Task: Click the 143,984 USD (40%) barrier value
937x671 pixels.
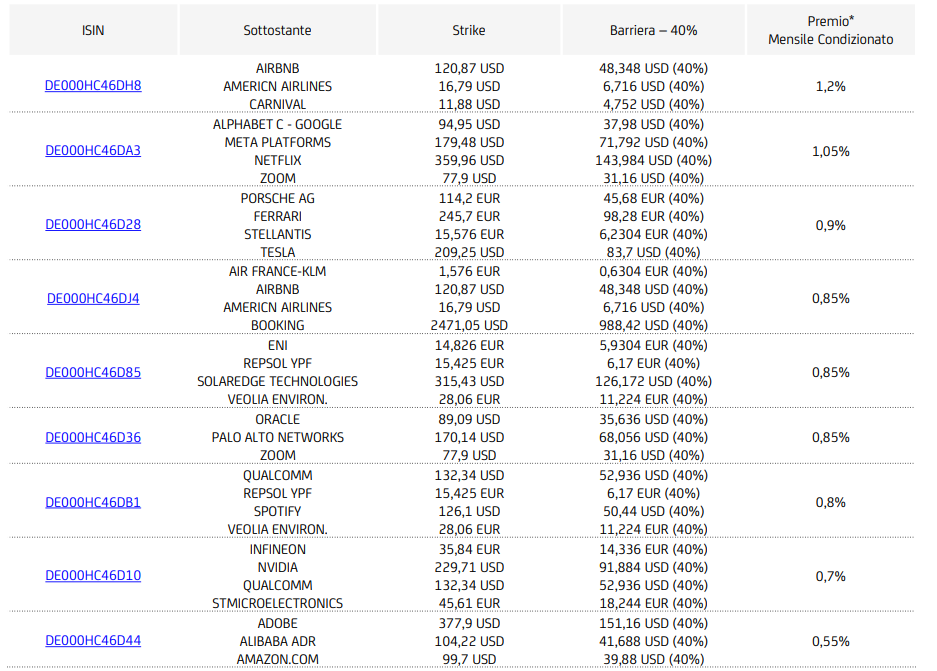Action: [653, 160]
